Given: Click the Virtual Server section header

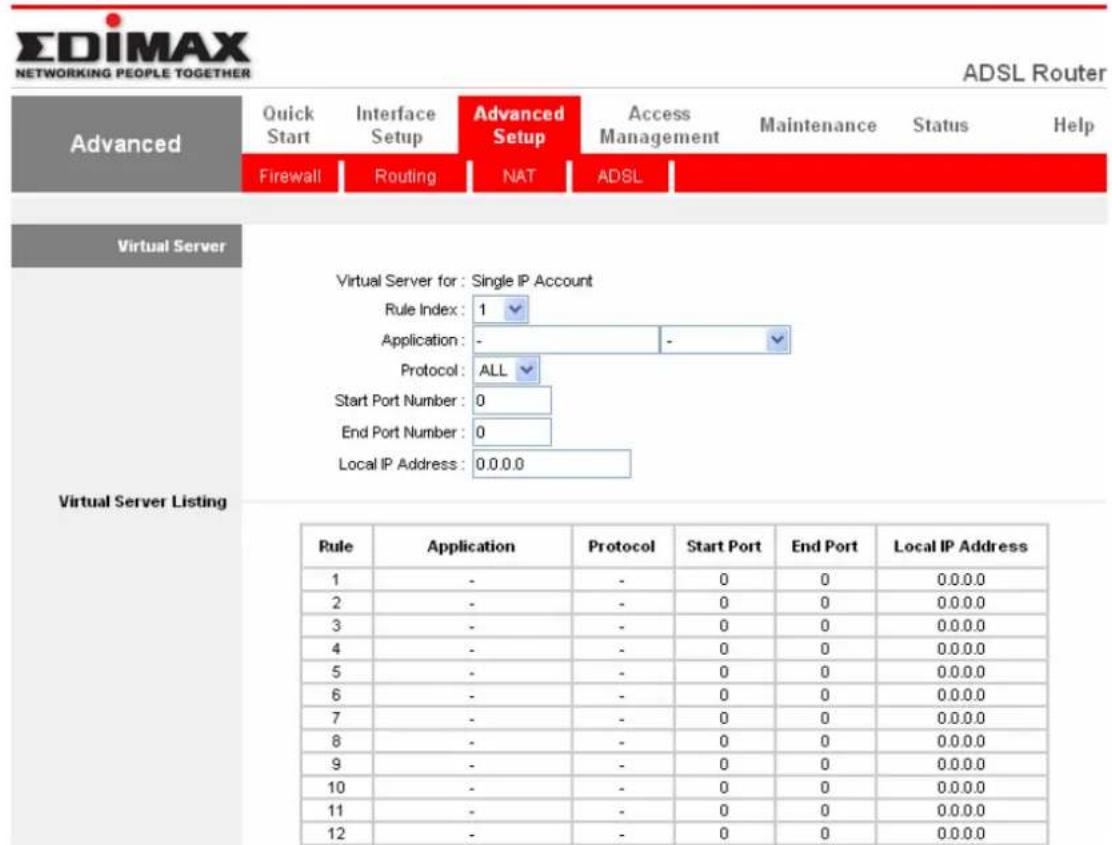Looking at the screenshot, I should [x=126, y=246].
